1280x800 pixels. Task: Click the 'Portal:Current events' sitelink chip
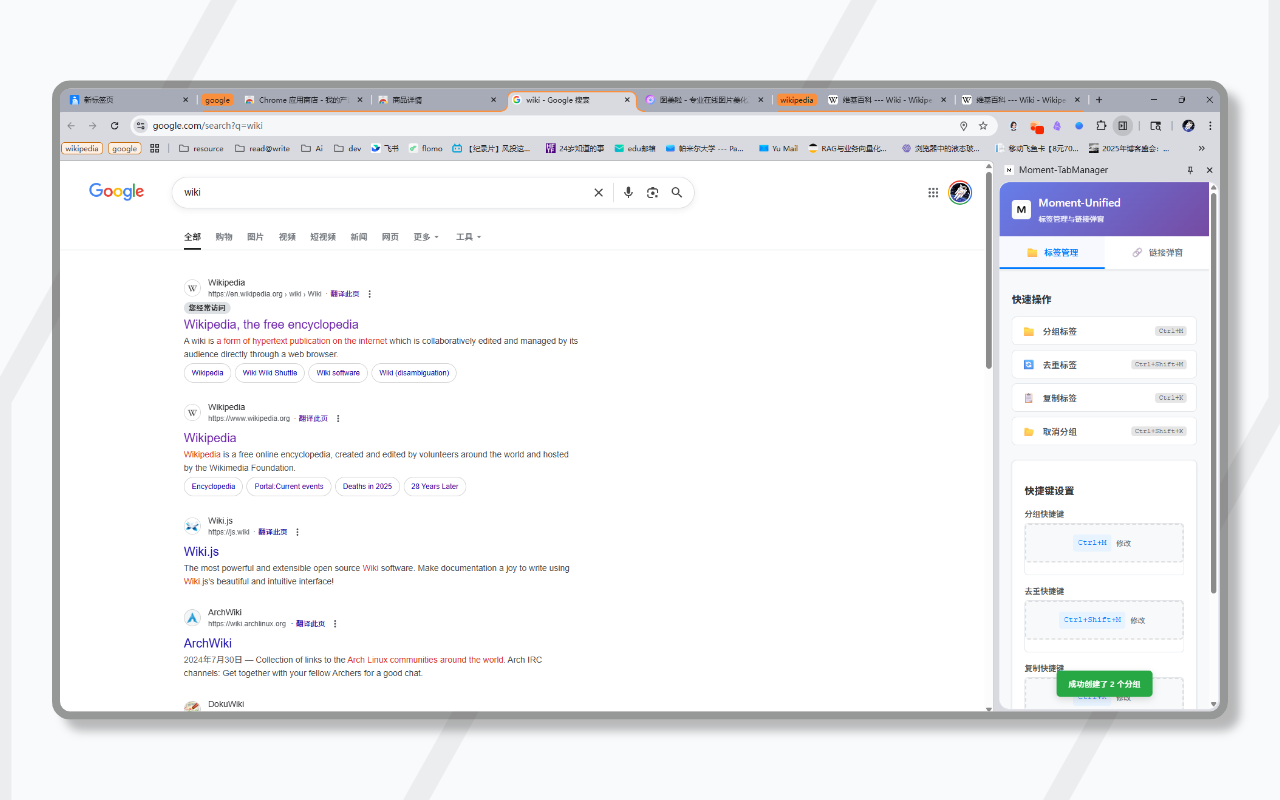coord(289,487)
